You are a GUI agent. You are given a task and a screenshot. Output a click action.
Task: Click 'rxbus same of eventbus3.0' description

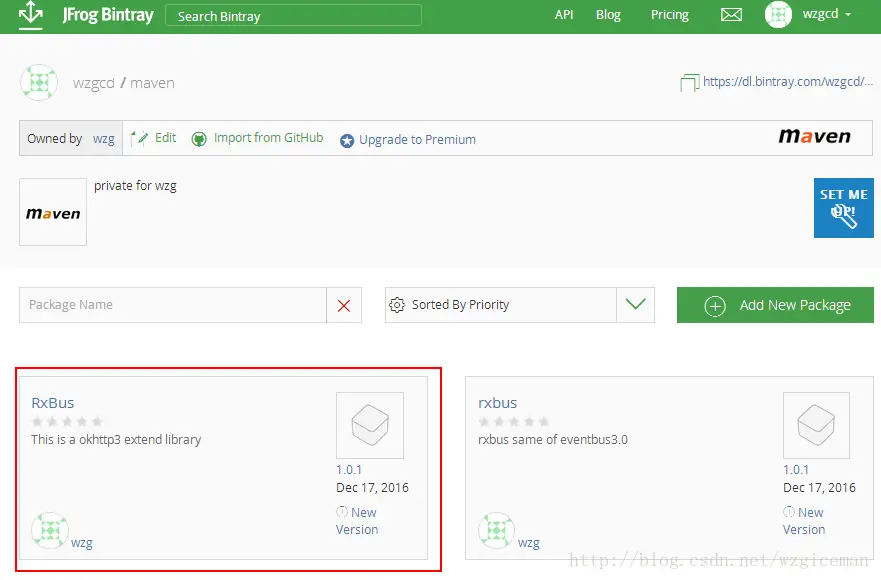[x=553, y=439]
